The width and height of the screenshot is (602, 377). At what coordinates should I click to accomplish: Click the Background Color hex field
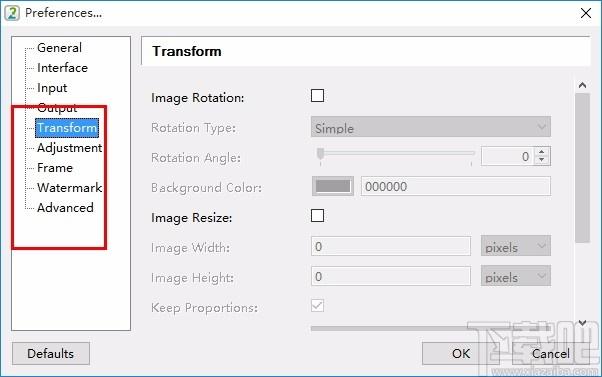click(x=456, y=187)
